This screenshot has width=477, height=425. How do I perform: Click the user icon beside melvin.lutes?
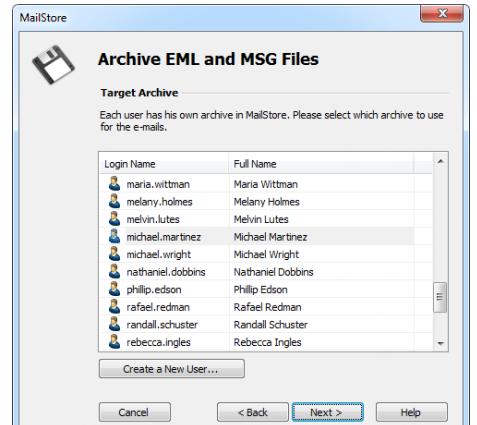pyautogui.click(x=114, y=219)
